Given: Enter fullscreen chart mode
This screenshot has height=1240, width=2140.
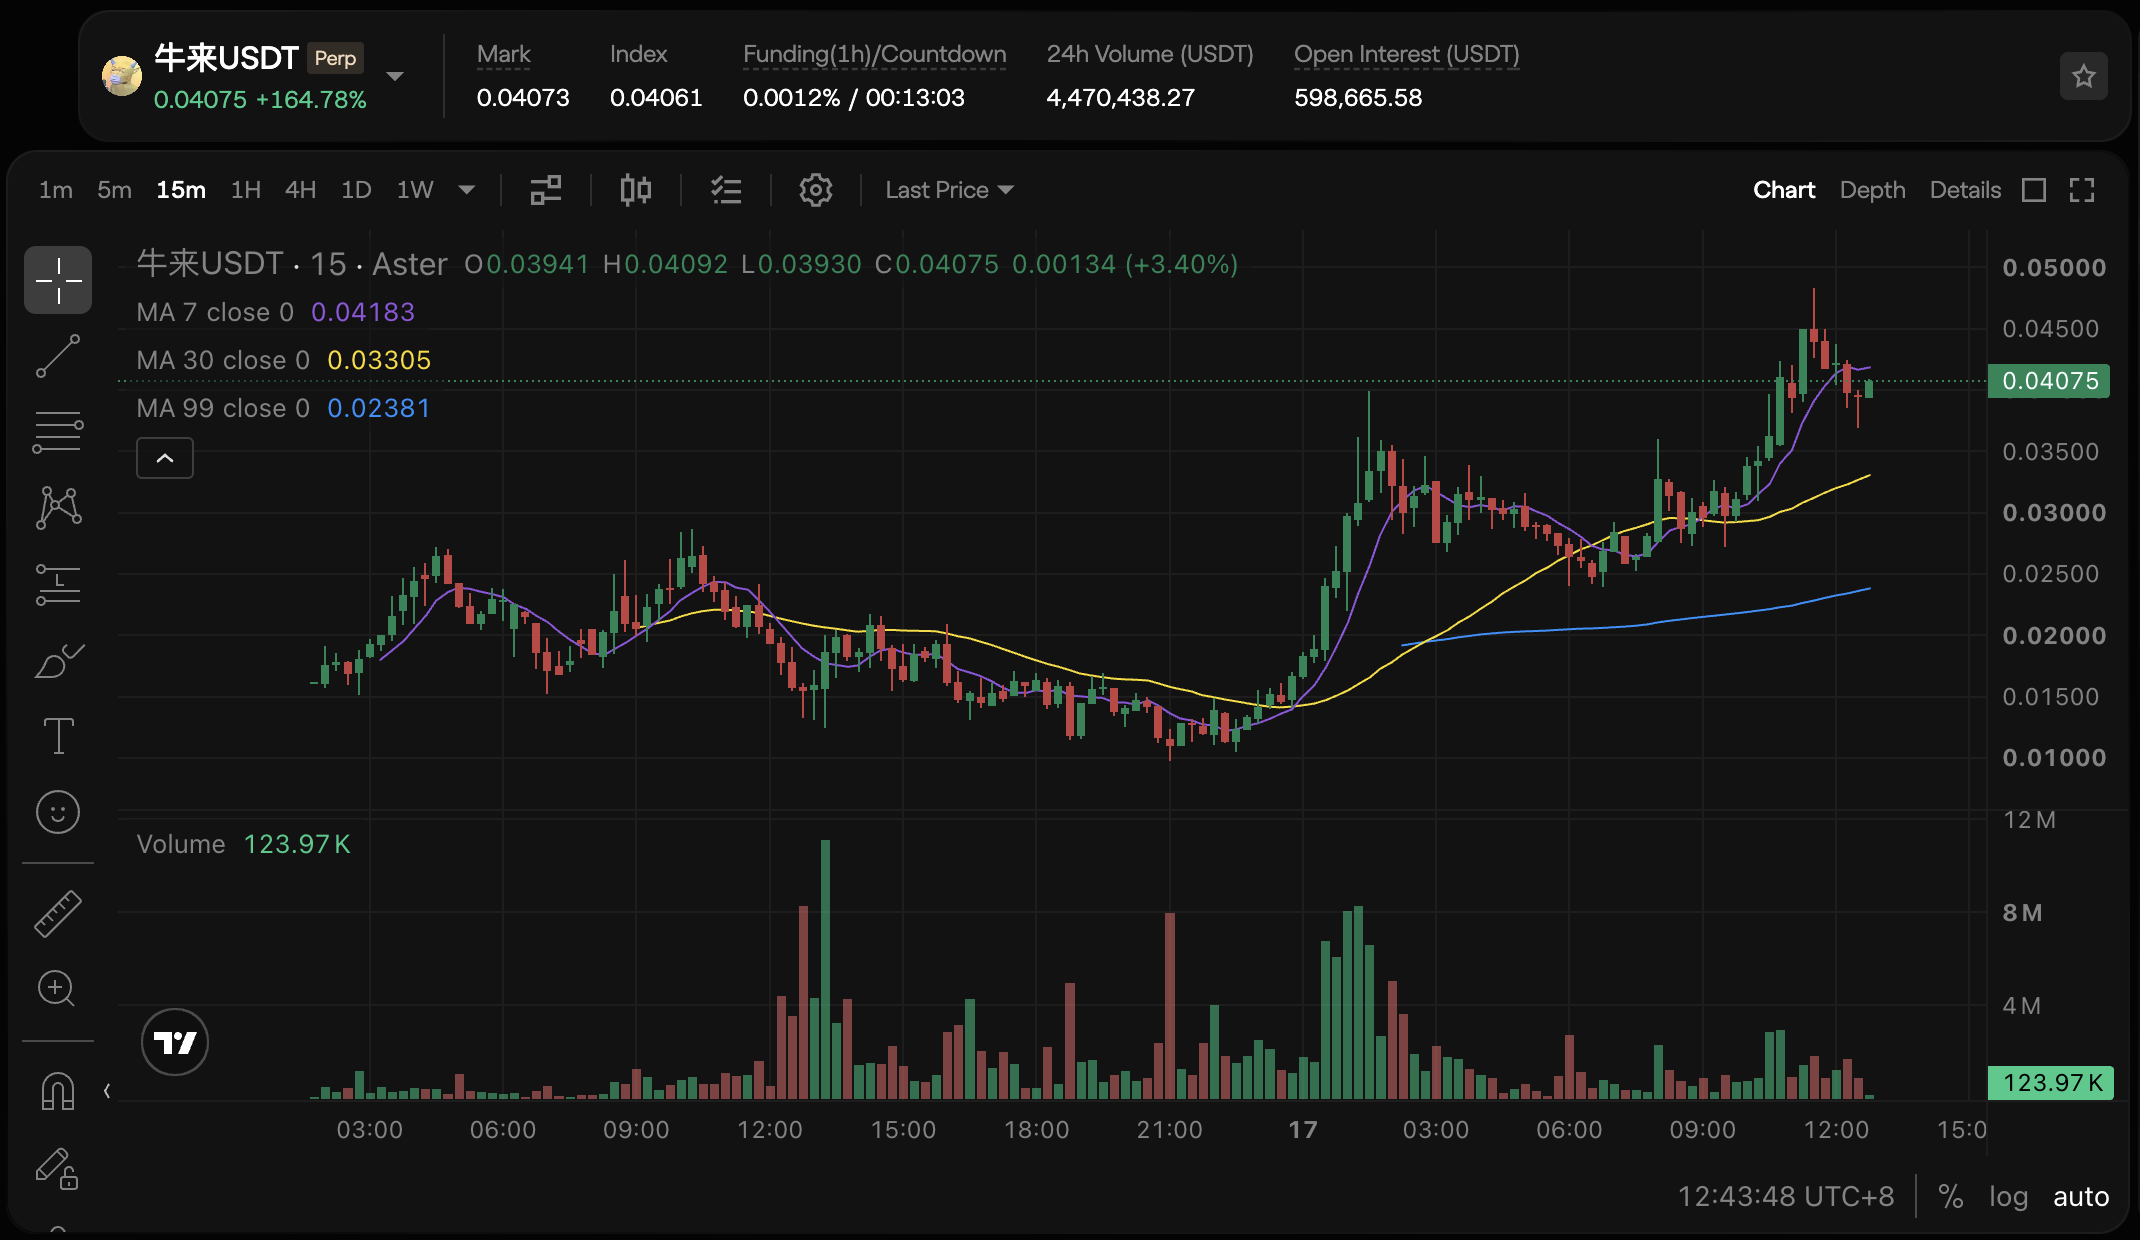Looking at the screenshot, I should (2082, 190).
